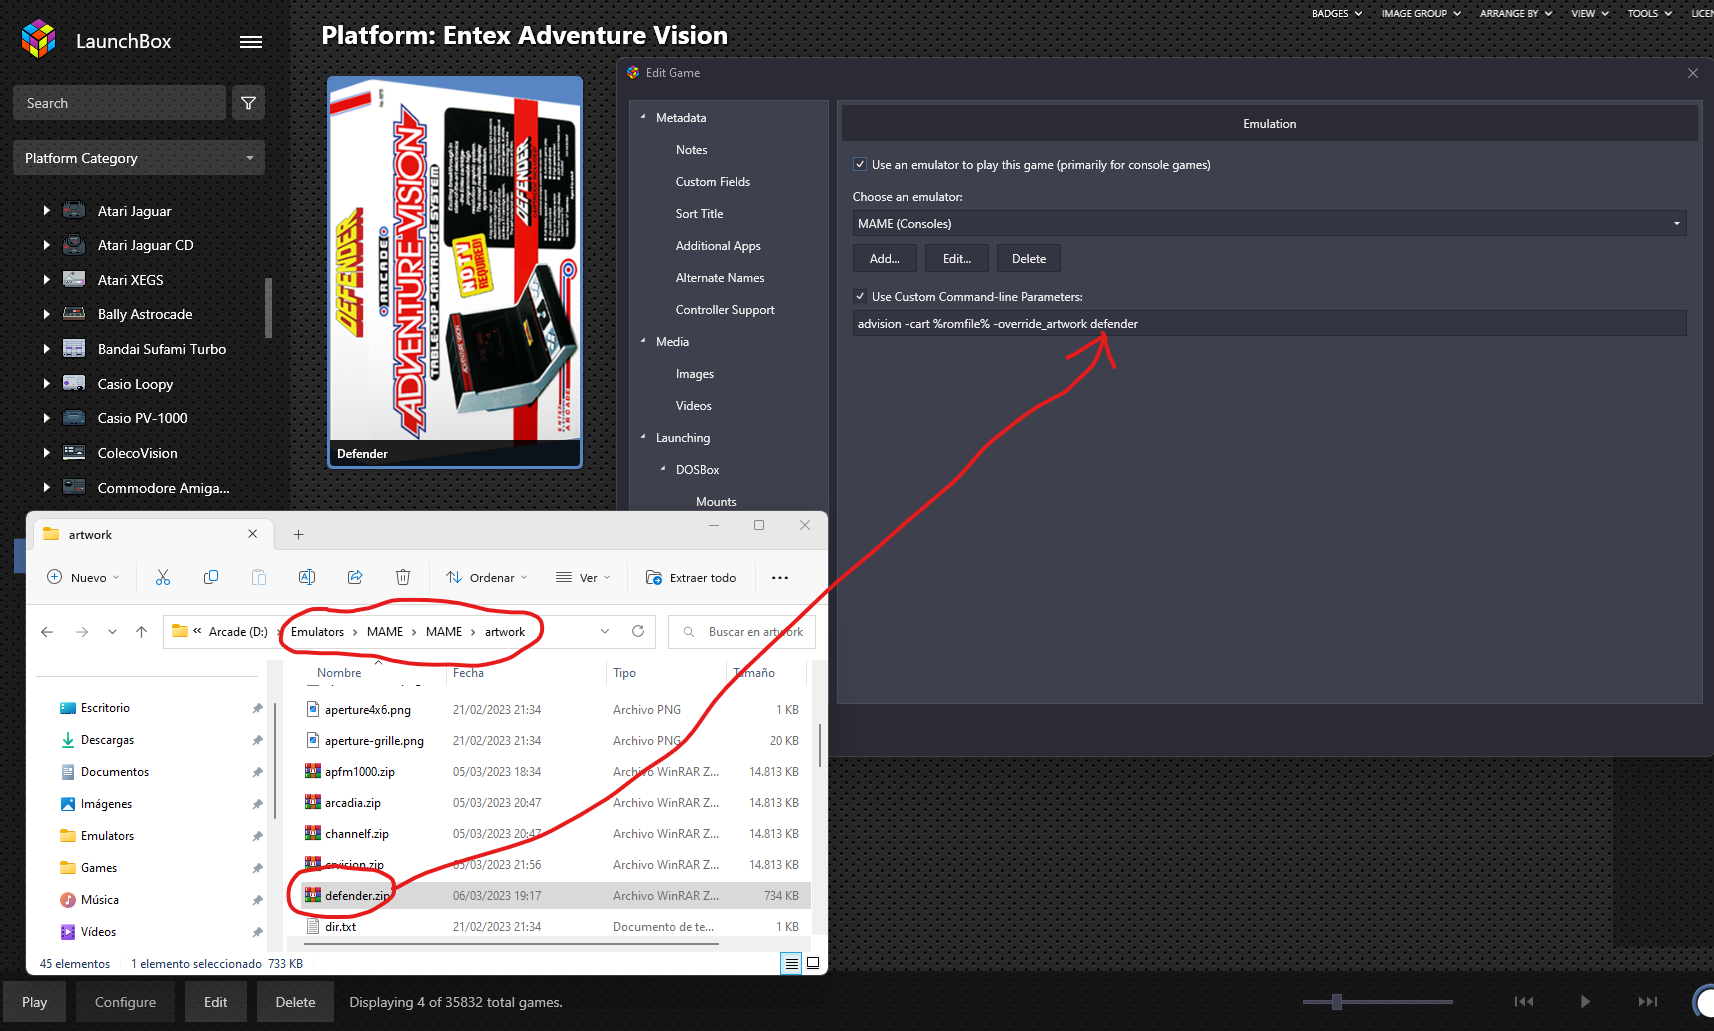Click the Edit... emulator button

[x=957, y=258]
